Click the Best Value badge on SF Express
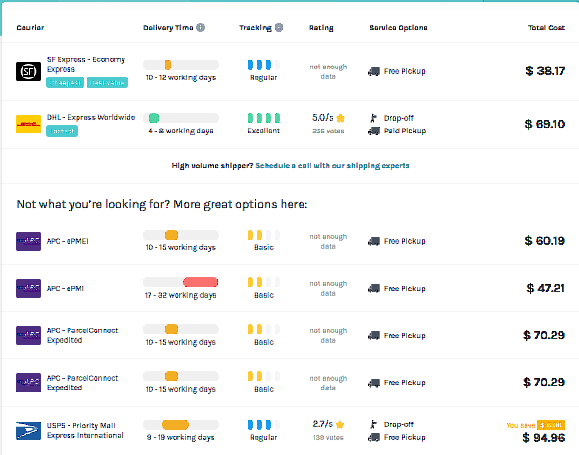This screenshot has width=579, height=455. [x=107, y=83]
